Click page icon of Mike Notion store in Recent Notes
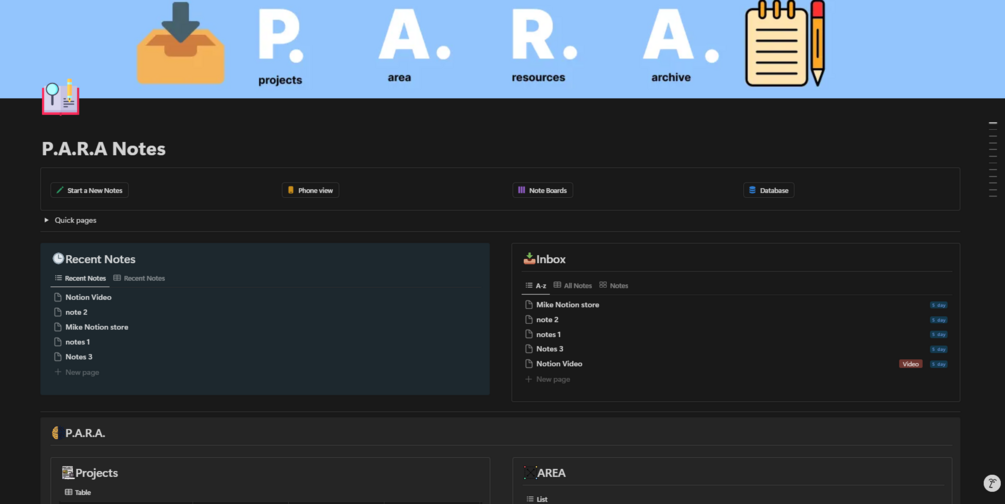1005x504 pixels. click(58, 327)
